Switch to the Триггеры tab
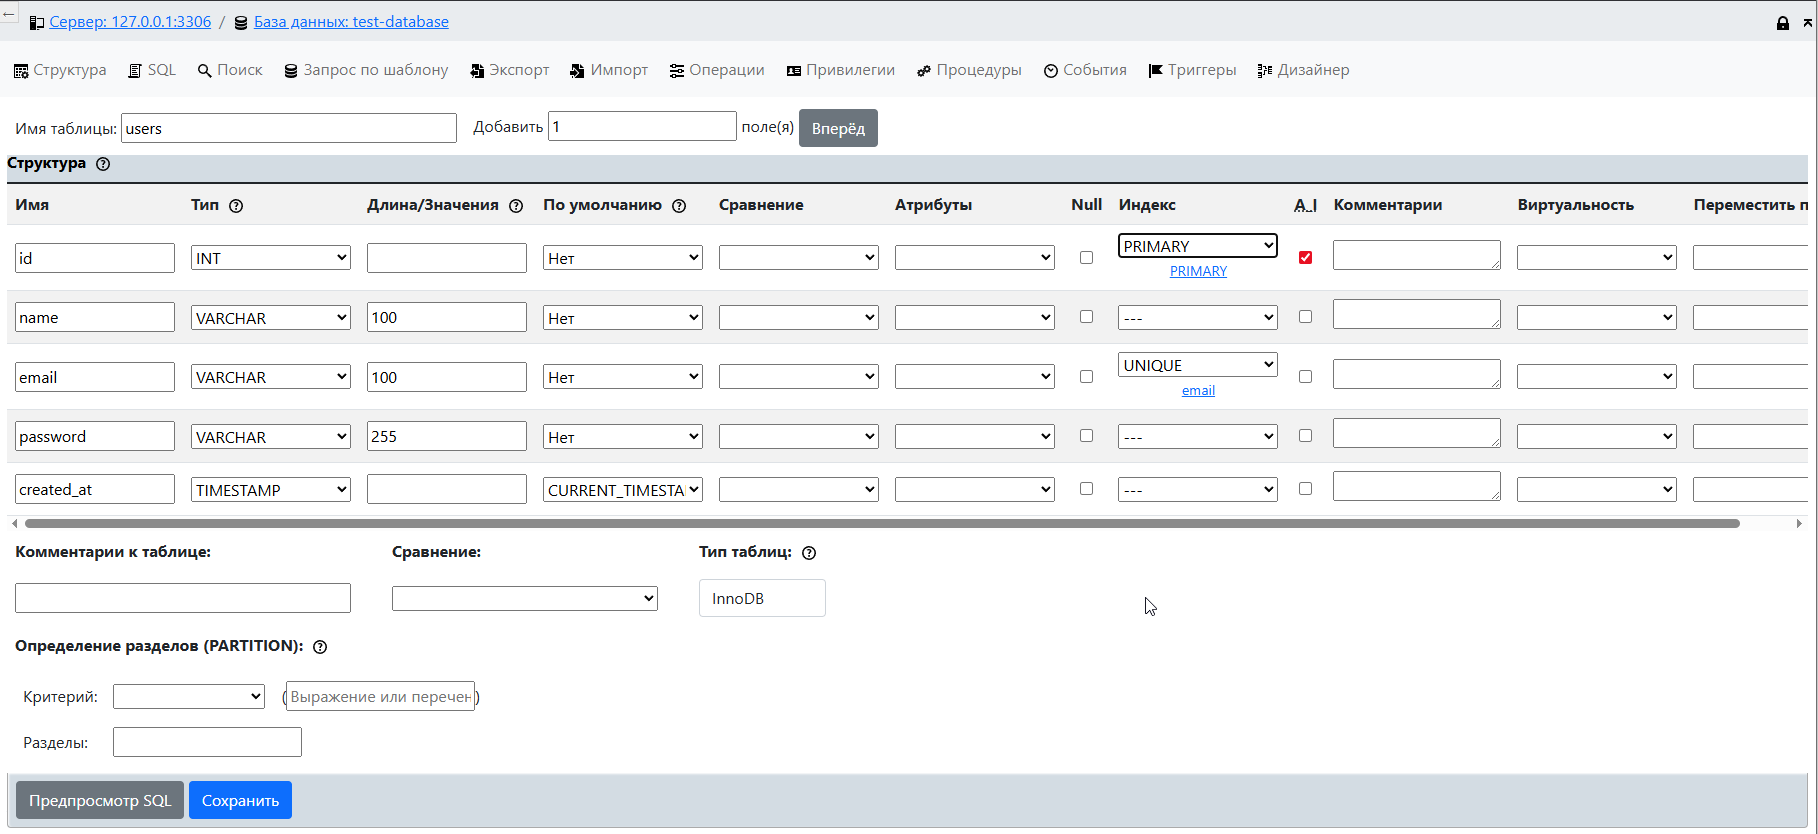Screen dimensions: 1818x834 [x=1192, y=70]
